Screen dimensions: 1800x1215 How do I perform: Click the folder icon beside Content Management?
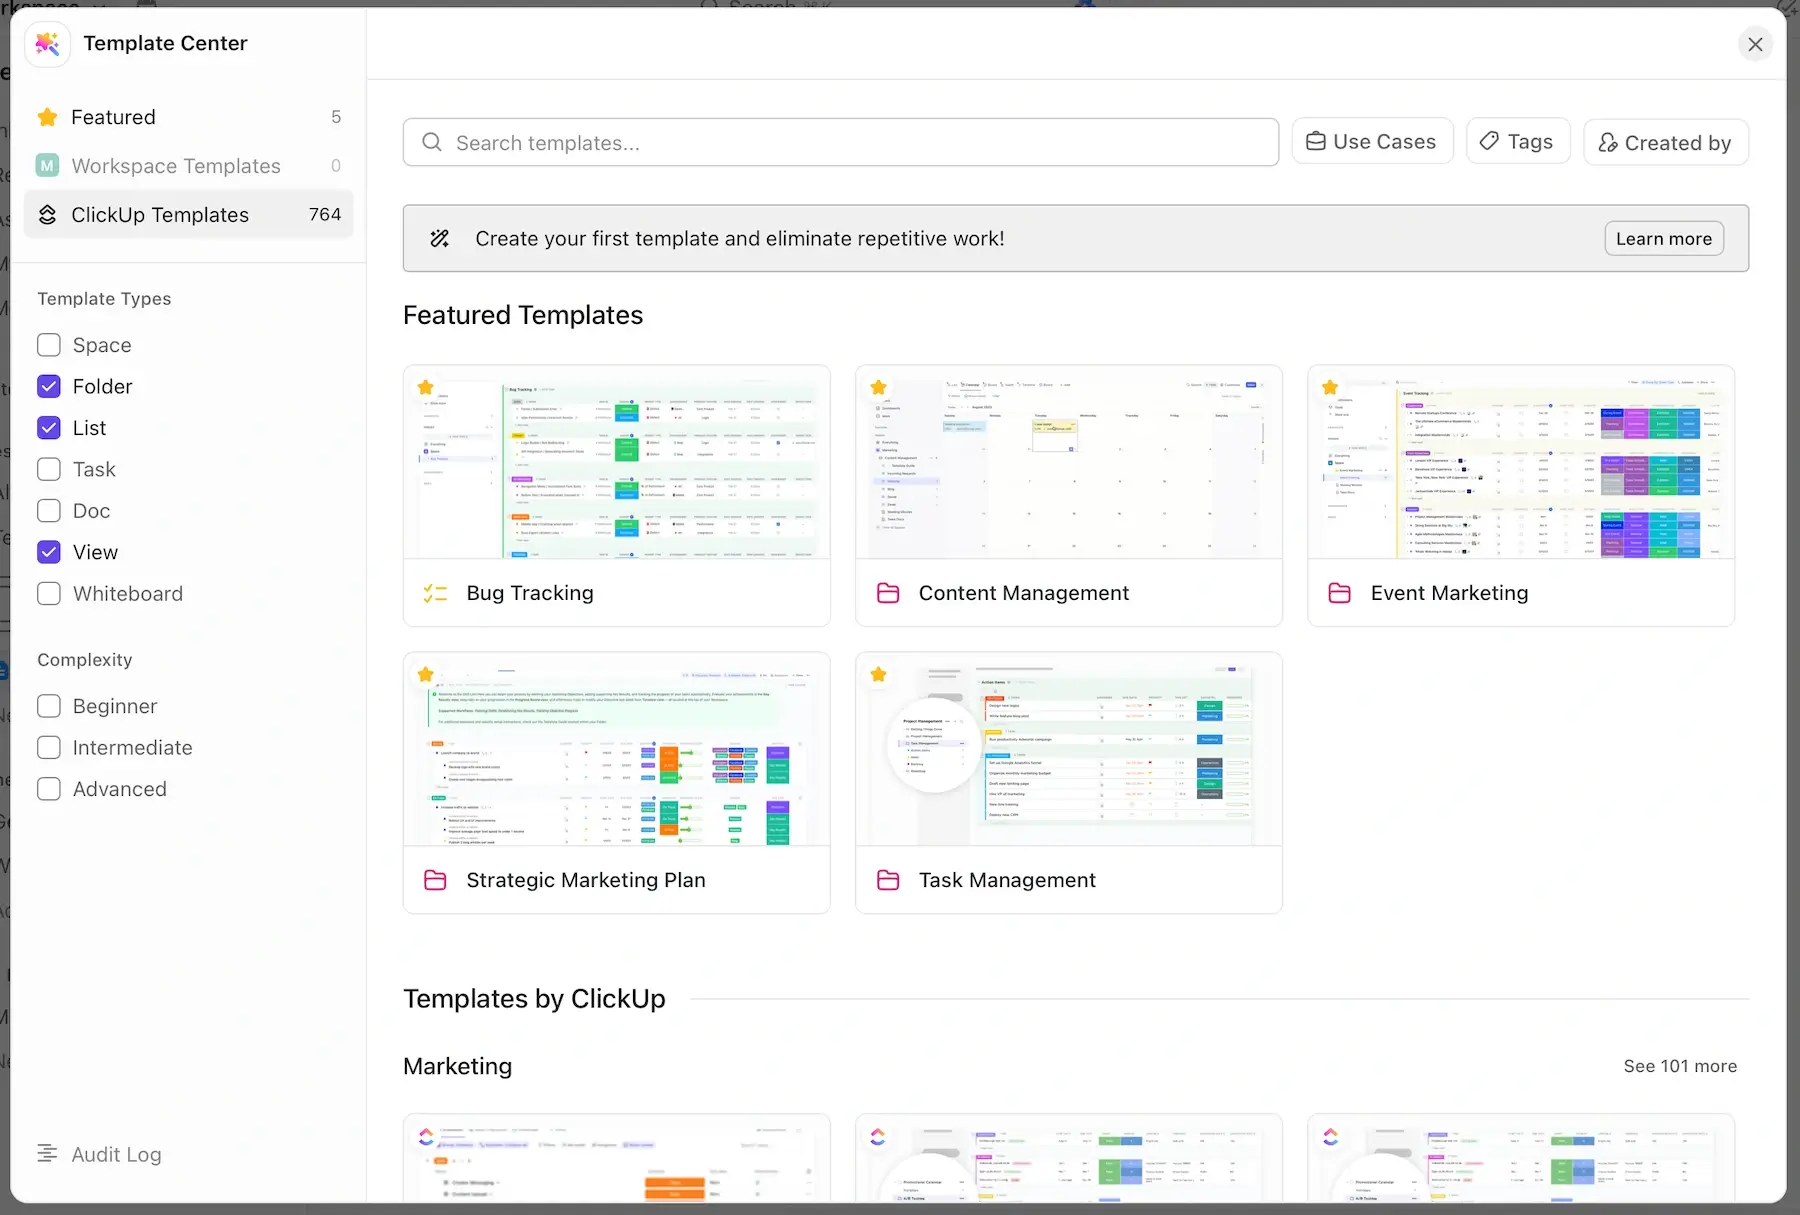(x=888, y=593)
